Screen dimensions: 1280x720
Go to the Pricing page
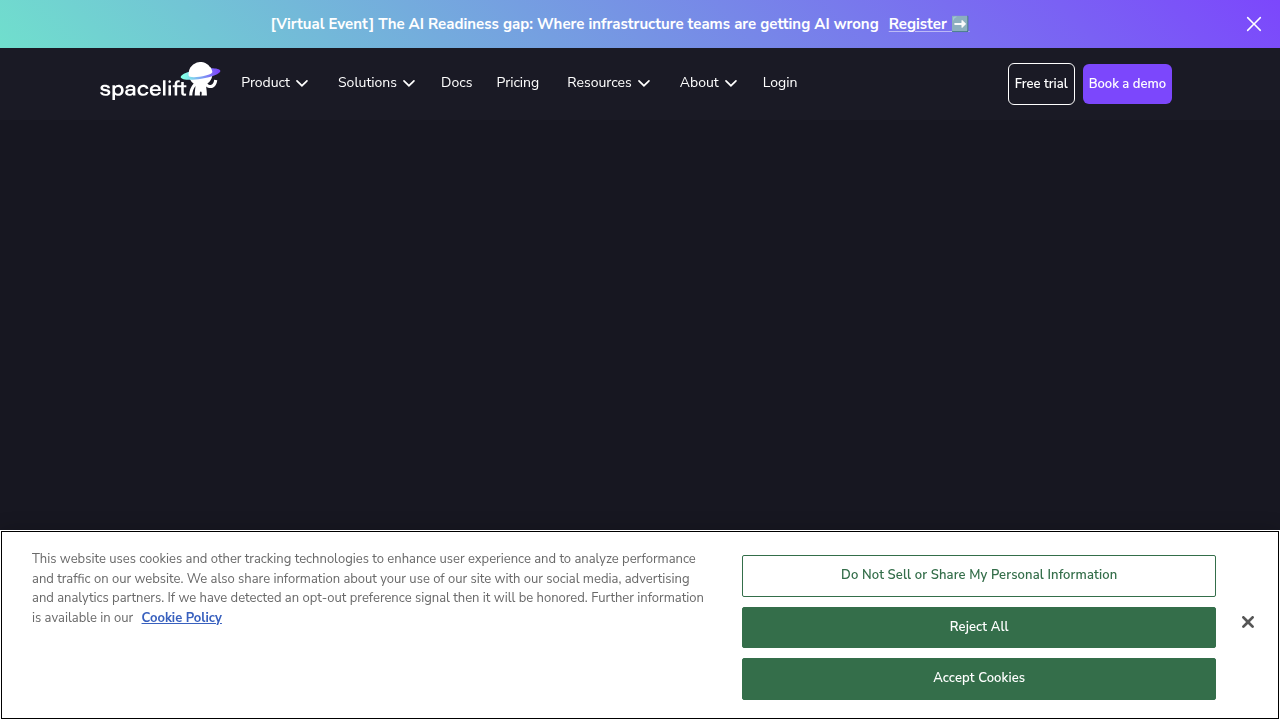[x=517, y=83]
